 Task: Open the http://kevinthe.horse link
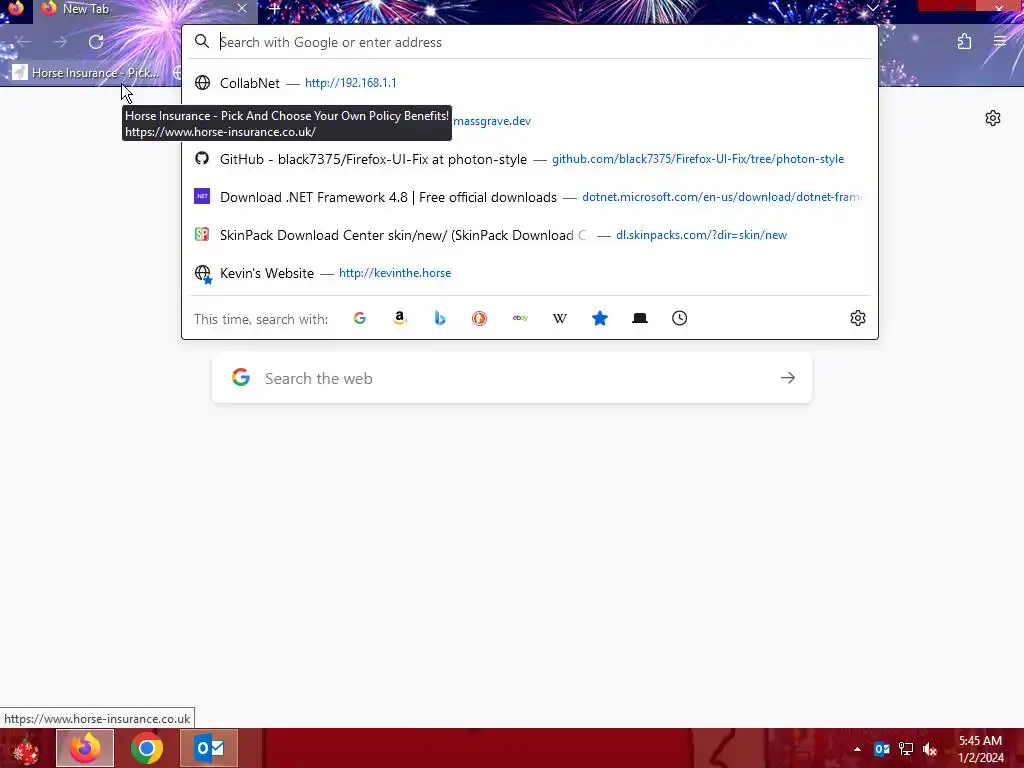pyautogui.click(x=395, y=273)
